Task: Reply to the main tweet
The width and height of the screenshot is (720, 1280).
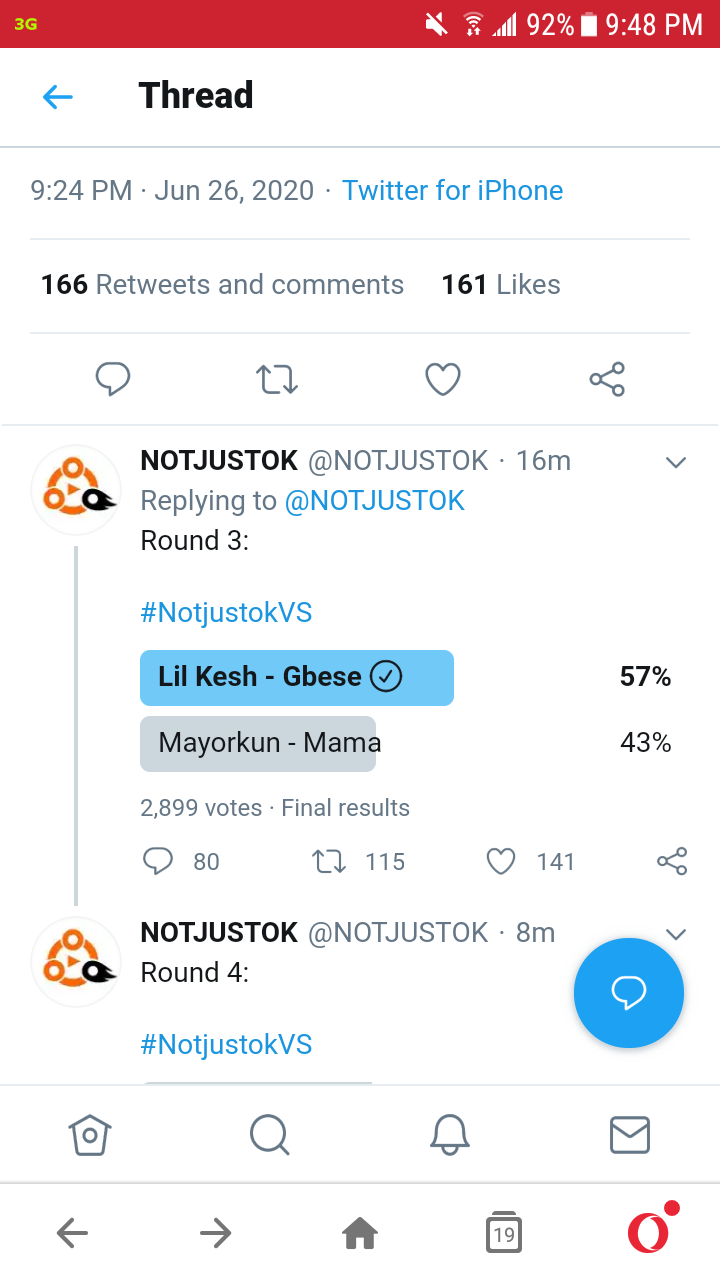Action: pyautogui.click(x=113, y=379)
